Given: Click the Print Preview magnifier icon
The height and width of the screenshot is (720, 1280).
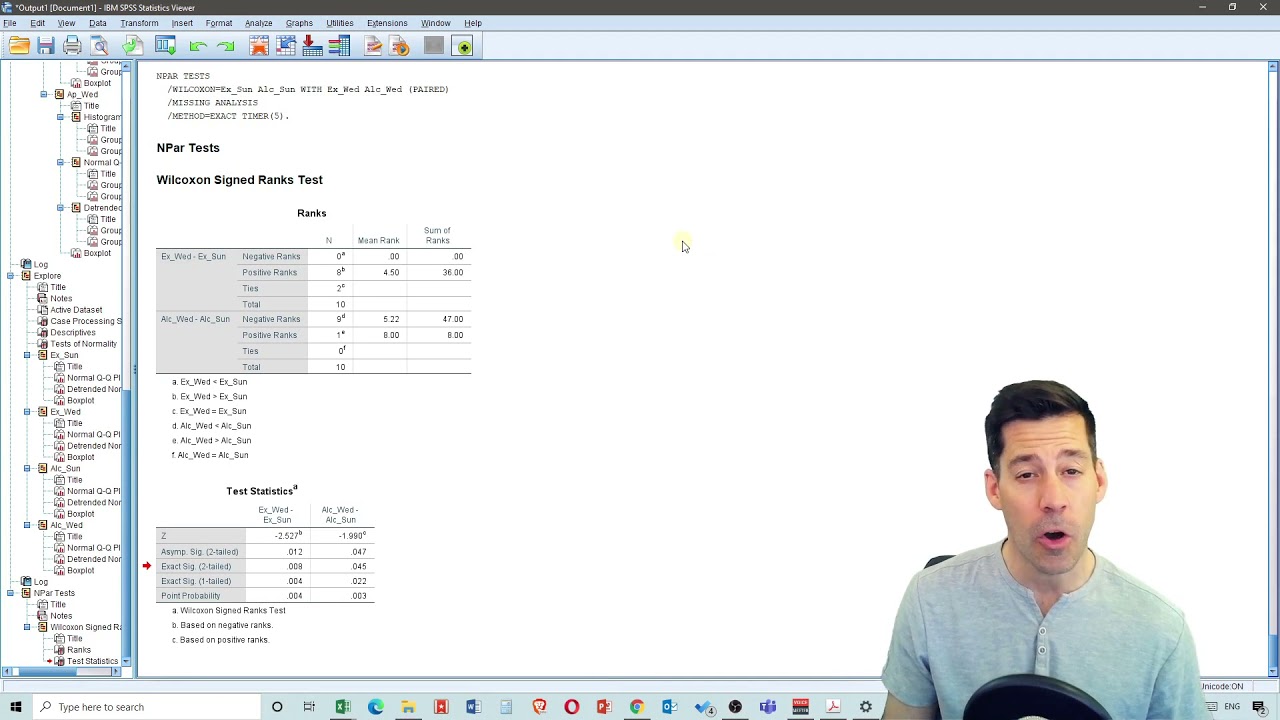Looking at the screenshot, I should tap(99, 46).
